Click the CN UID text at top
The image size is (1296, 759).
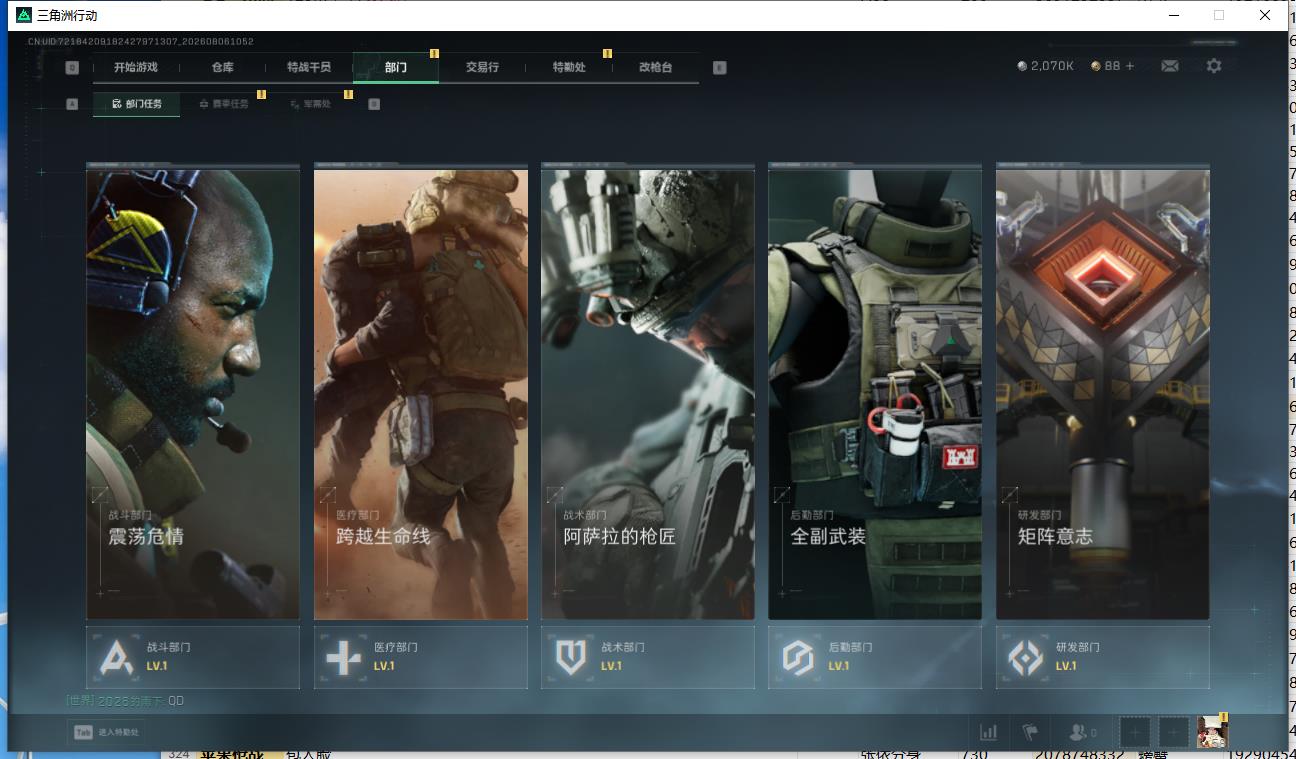(141, 42)
